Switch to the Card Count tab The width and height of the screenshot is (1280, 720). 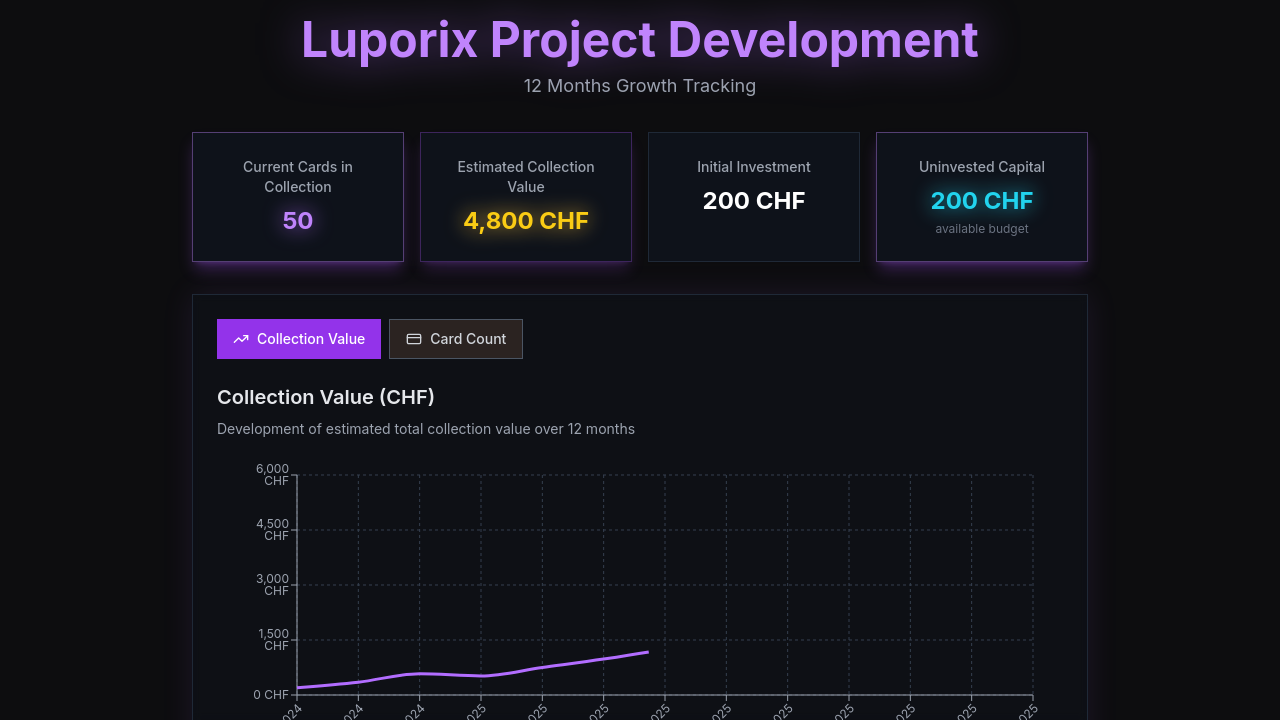[456, 339]
